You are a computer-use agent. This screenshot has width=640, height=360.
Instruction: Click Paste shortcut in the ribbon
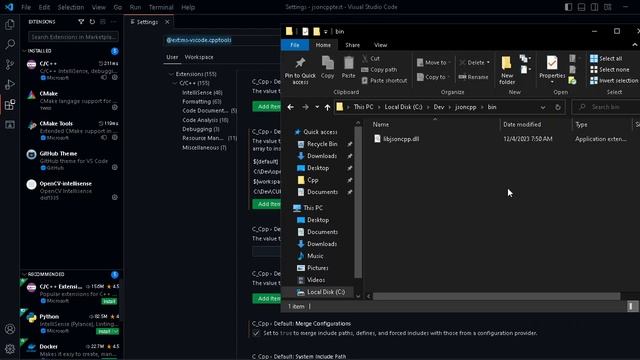coord(384,81)
